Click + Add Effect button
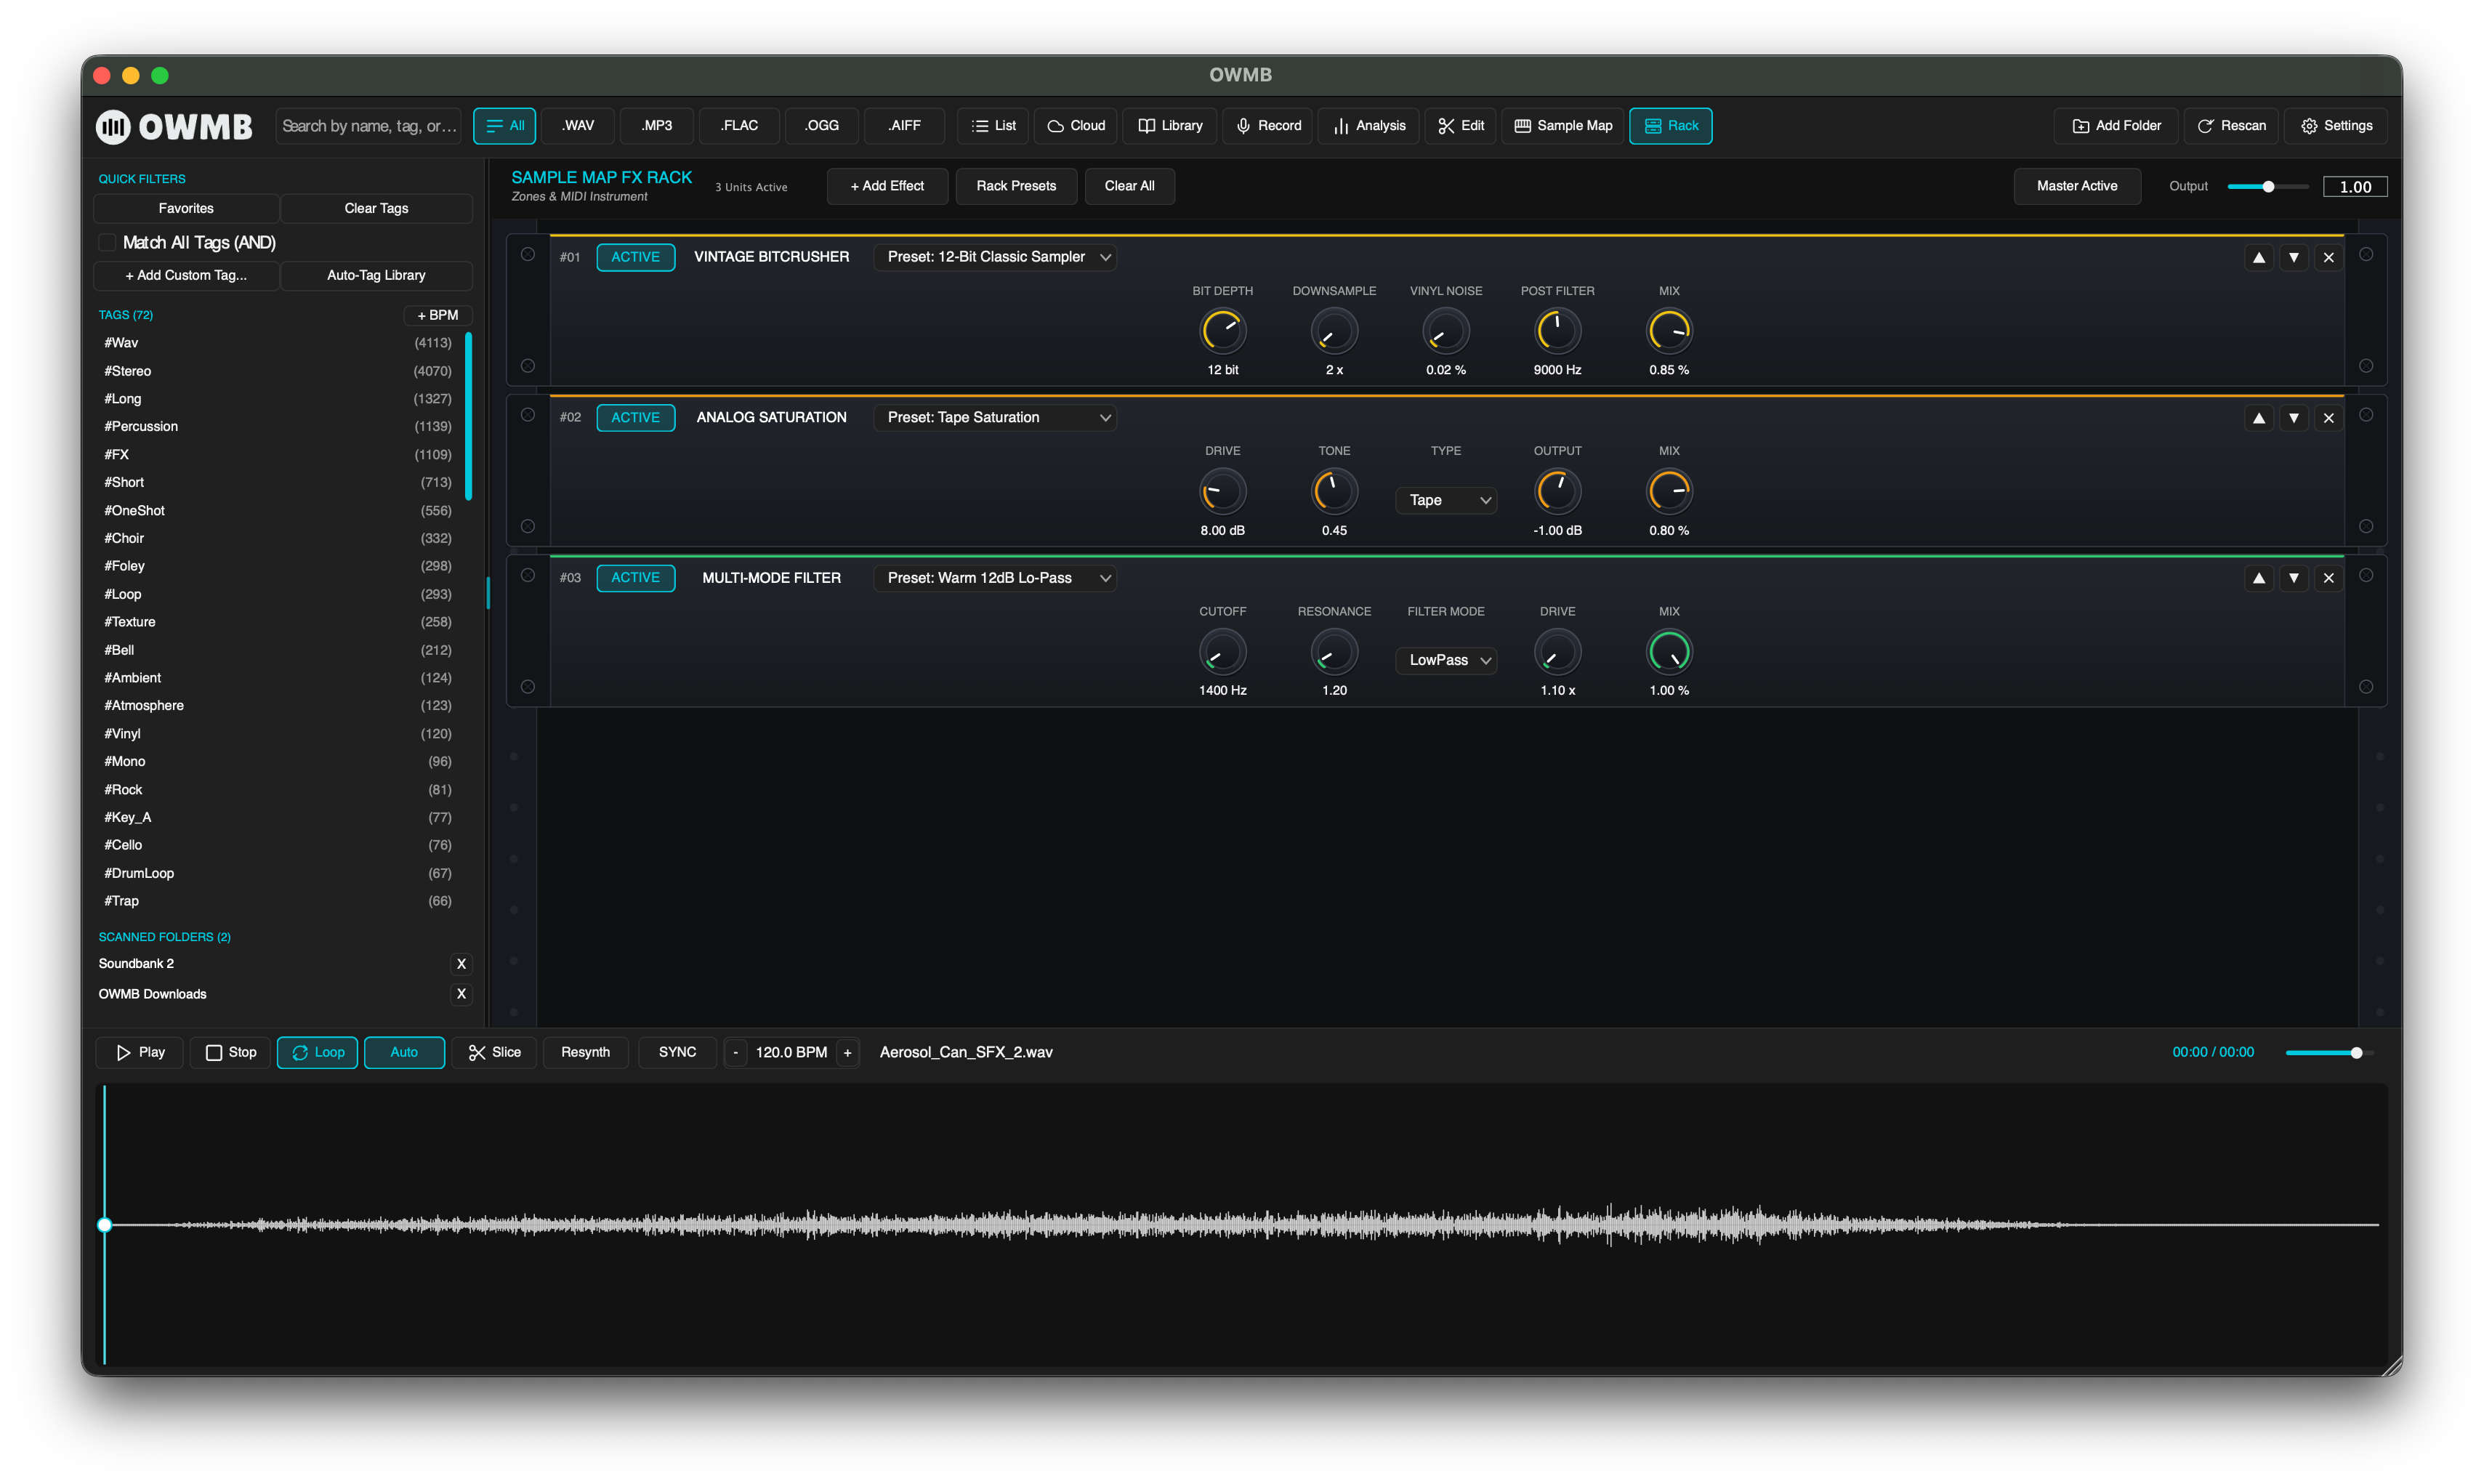The height and width of the screenshot is (1484, 2484). (x=887, y=186)
